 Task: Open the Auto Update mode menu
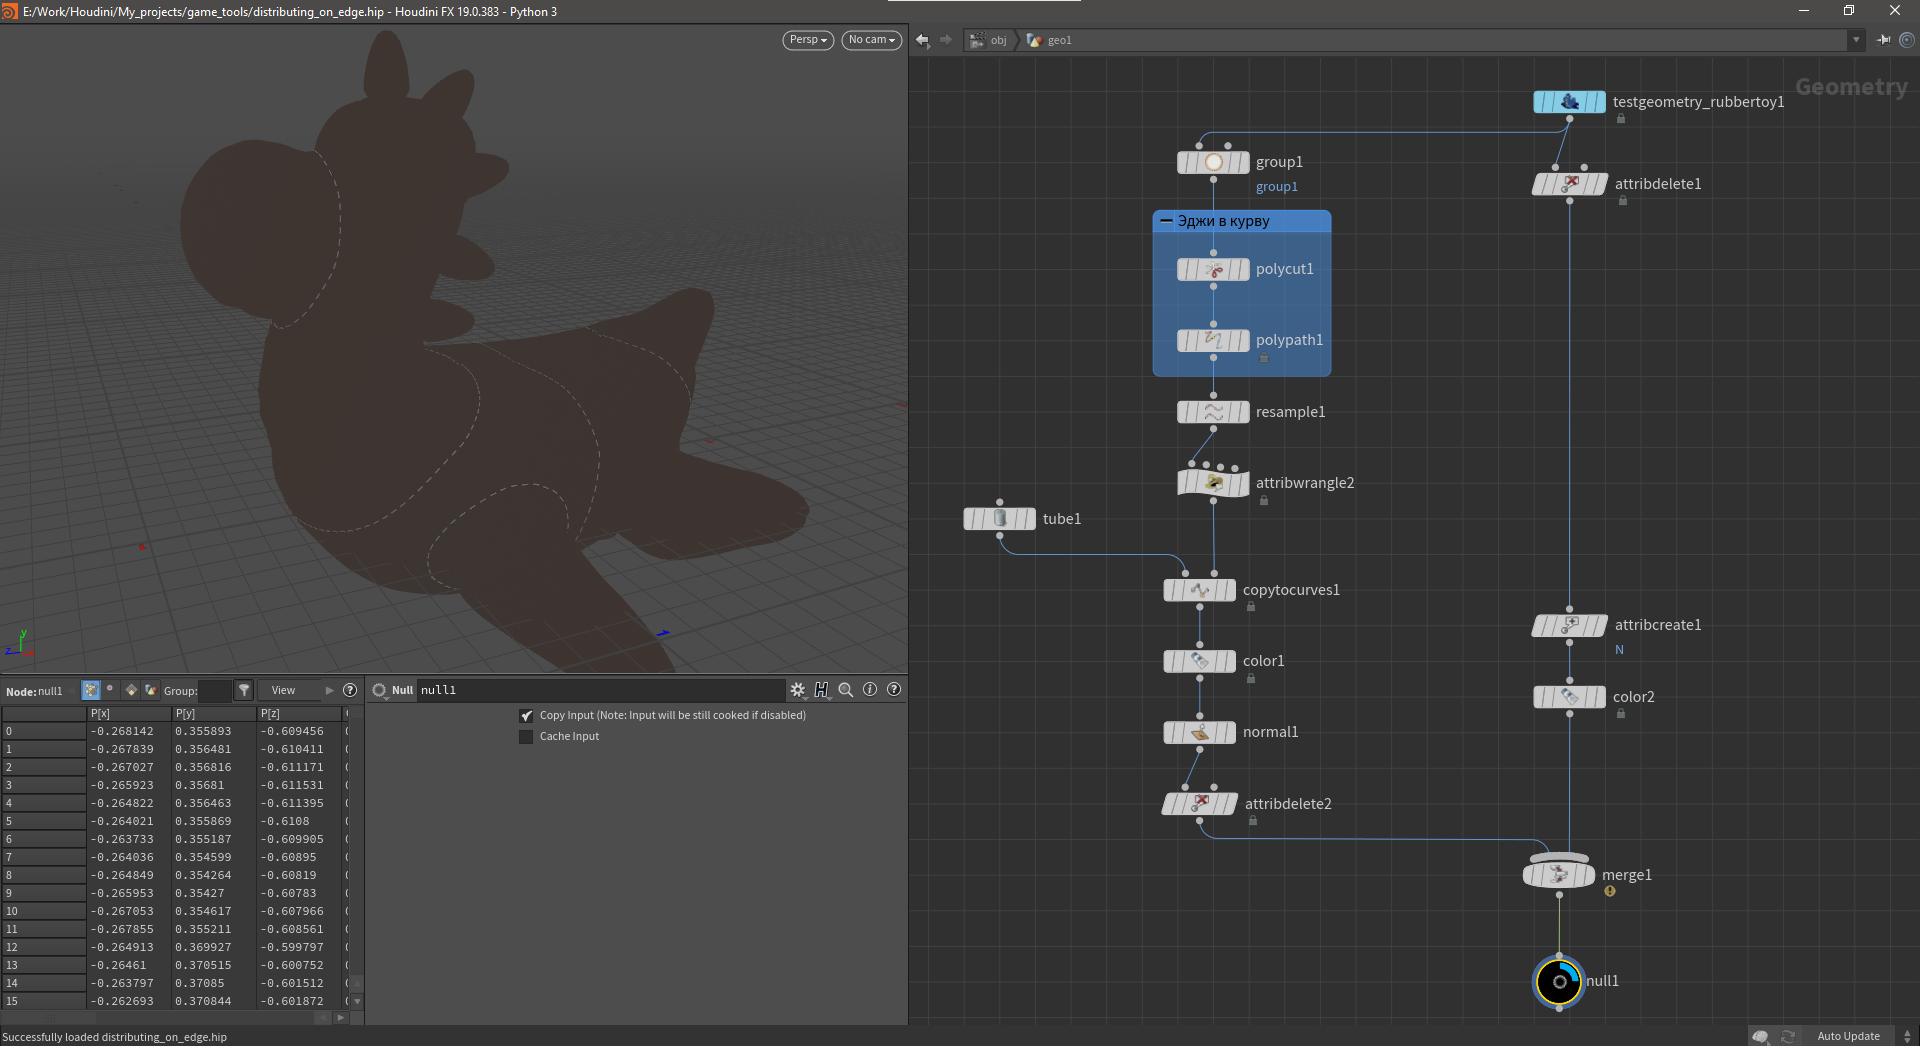tap(1848, 1036)
